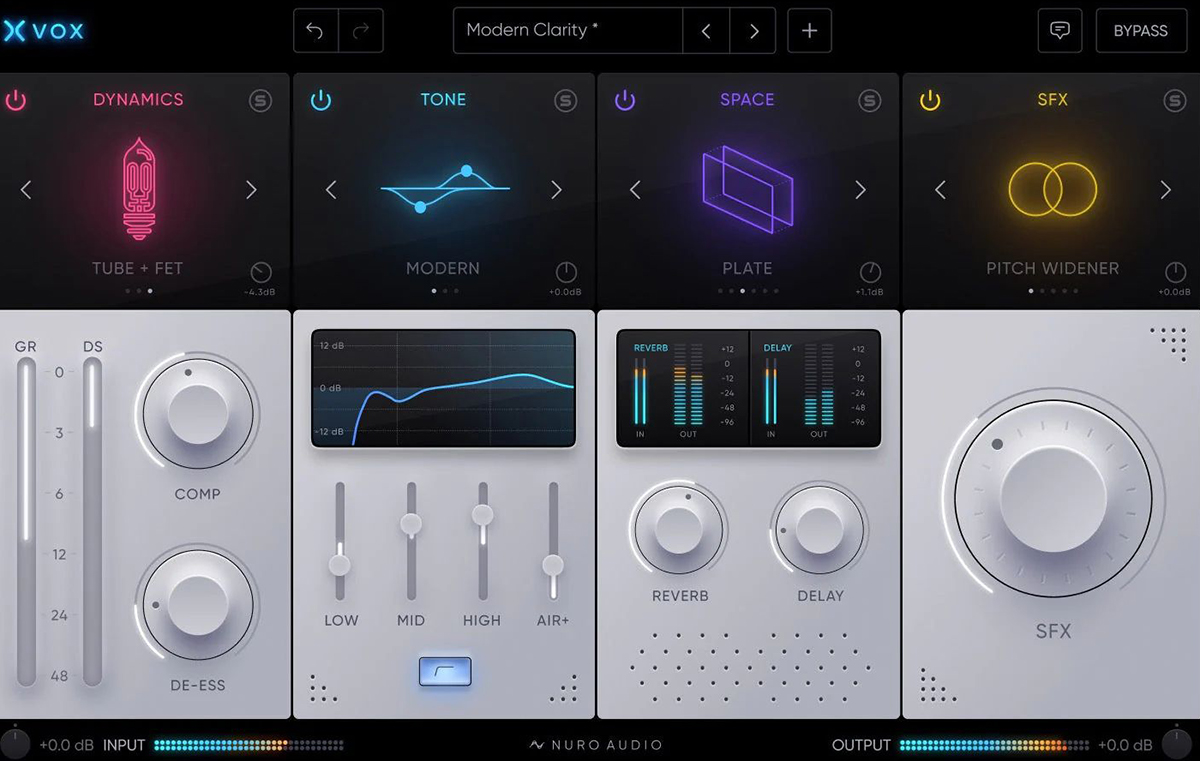This screenshot has width=1200, height=761.
Task: Toggle the Dynamics module power button
Action: [16, 100]
